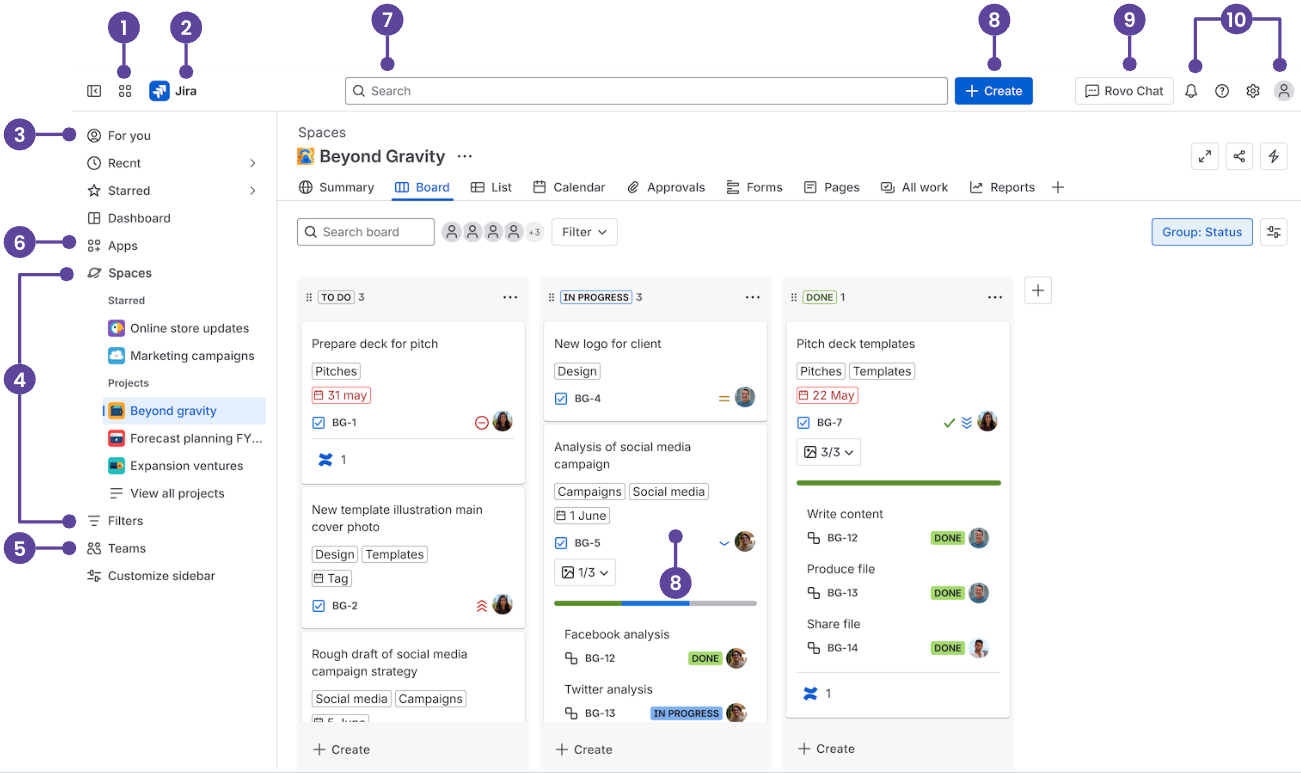Open the Filter dropdown
Image resolution: width=1301 pixels, height=773 pixels.
(x=584, y=231)
